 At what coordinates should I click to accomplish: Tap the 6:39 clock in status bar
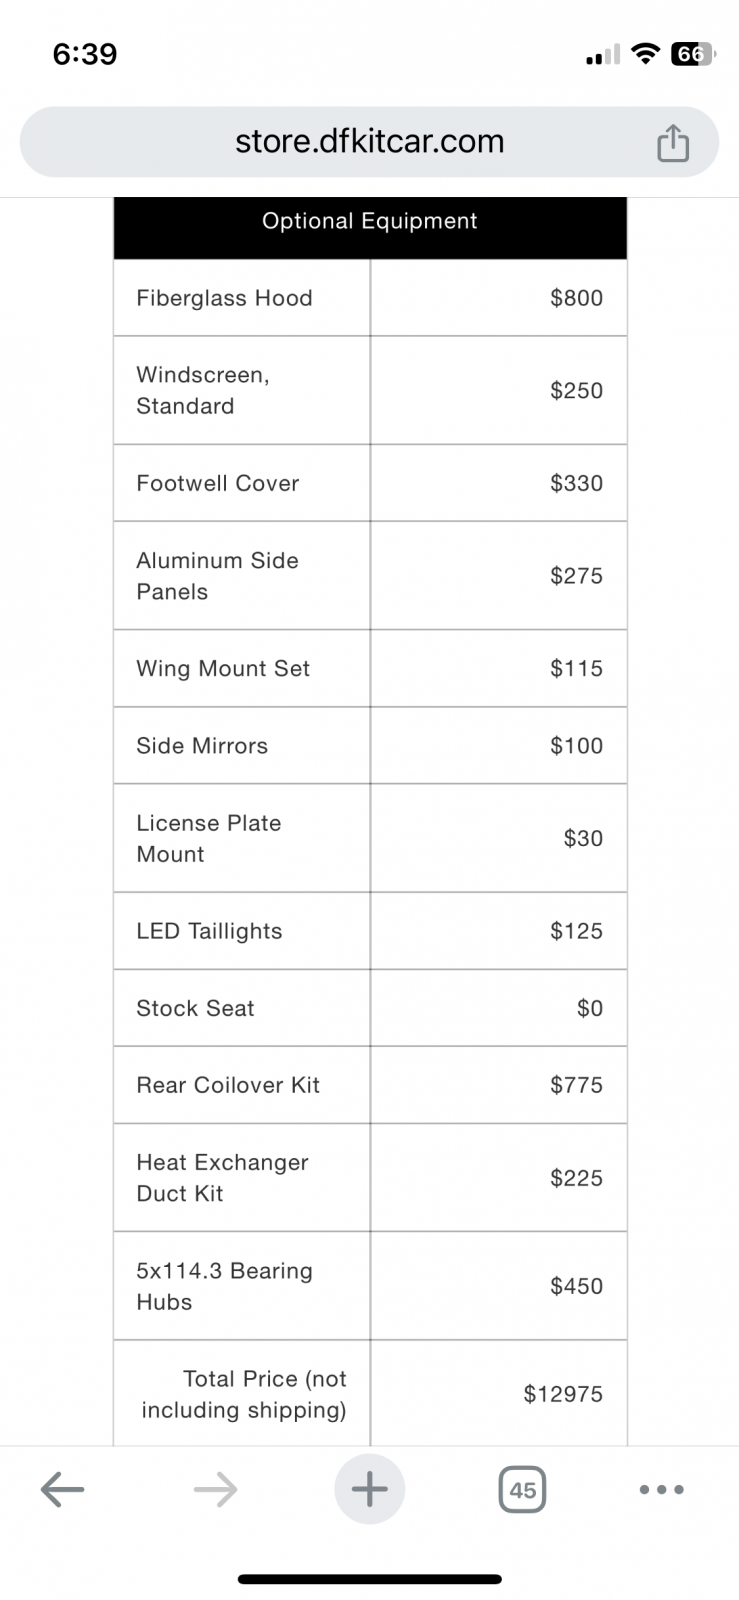(85, 54)
